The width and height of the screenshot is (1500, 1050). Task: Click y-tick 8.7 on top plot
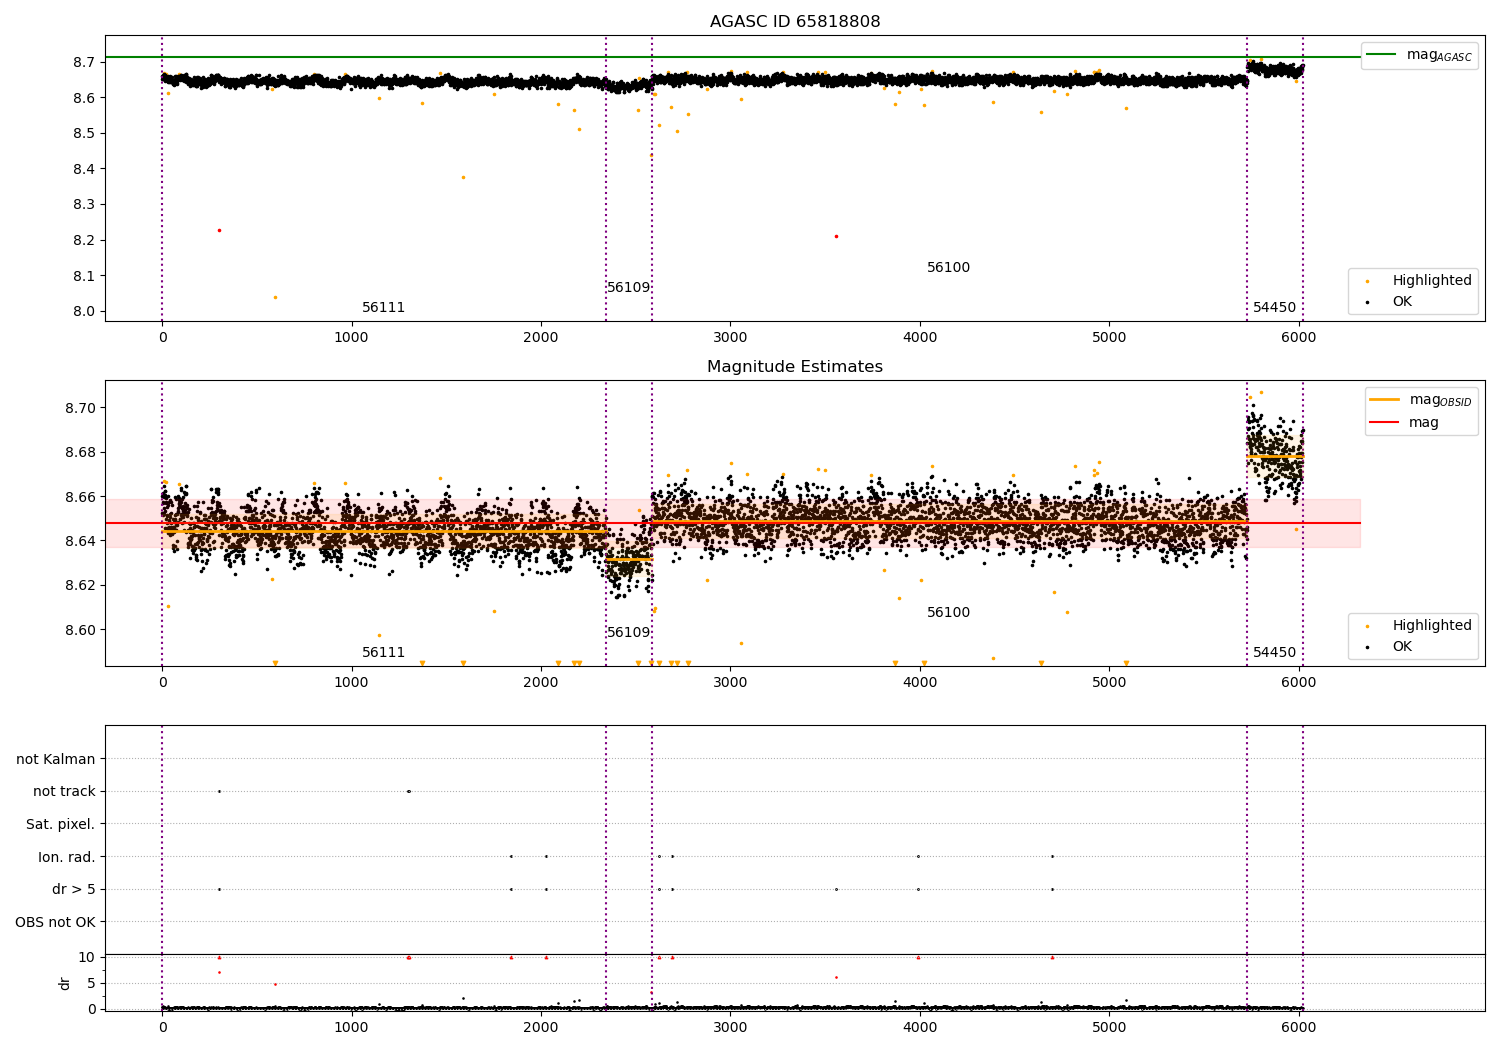[84, 62]
